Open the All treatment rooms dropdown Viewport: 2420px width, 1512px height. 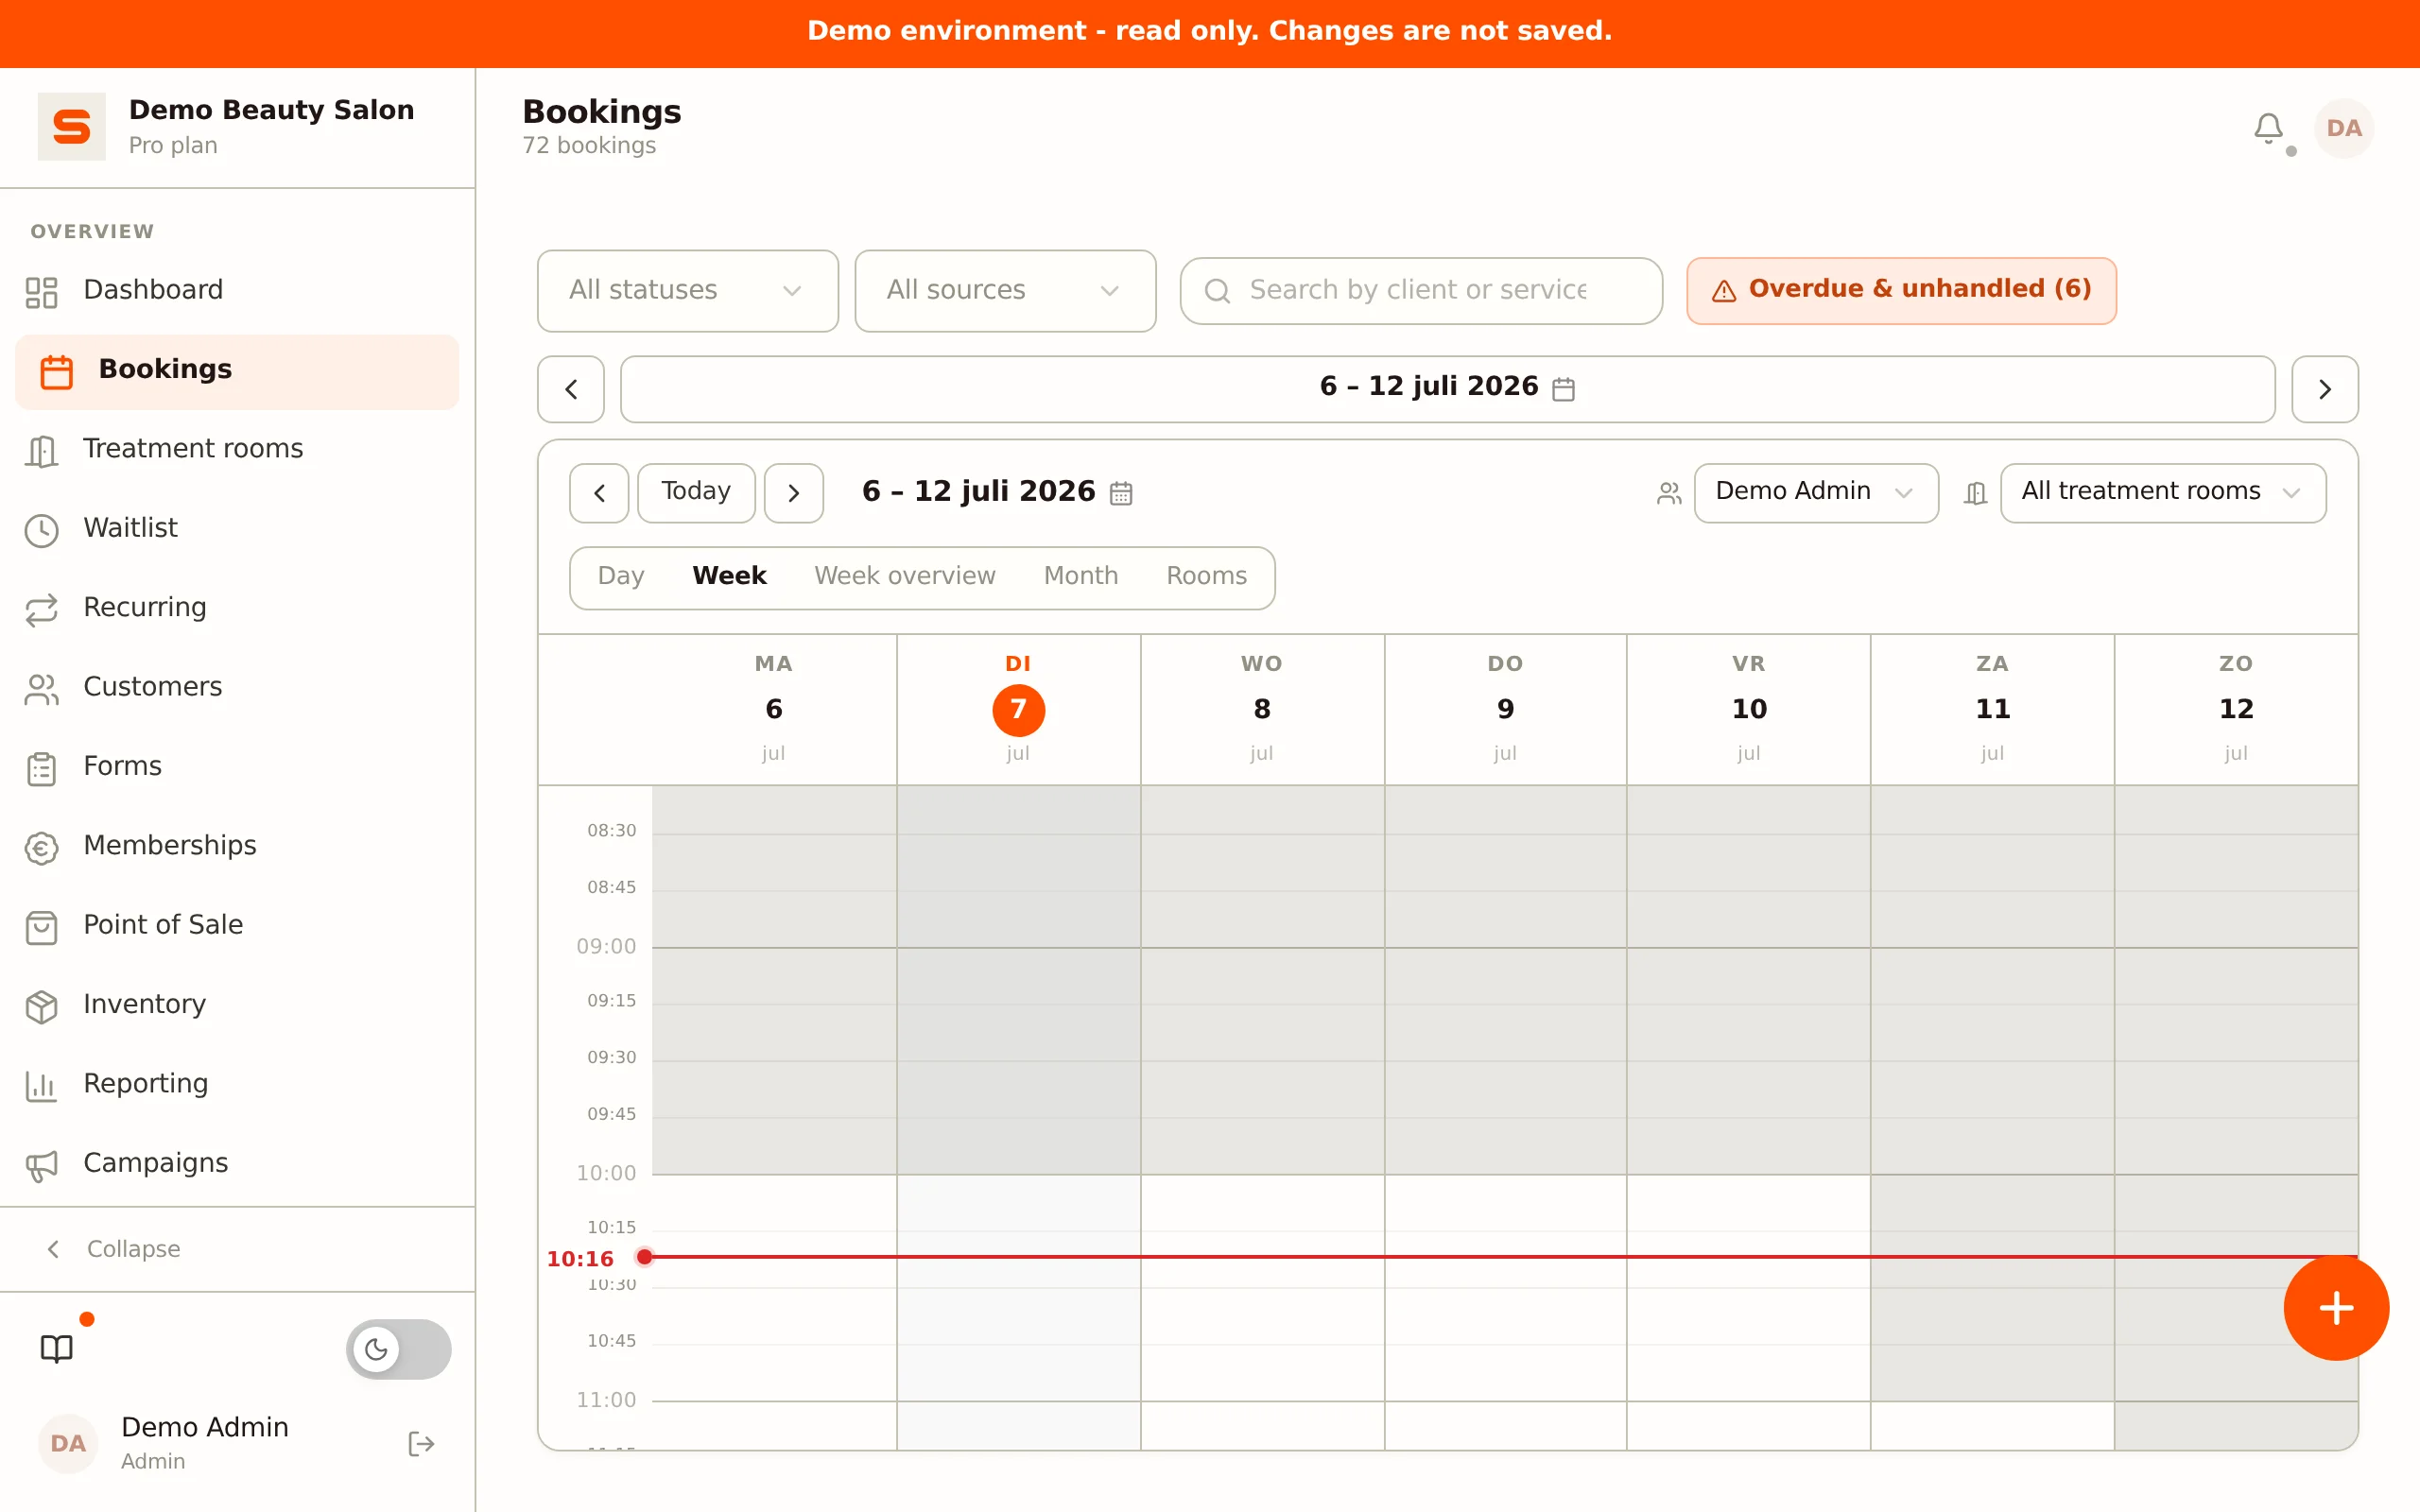[2162, 492]
